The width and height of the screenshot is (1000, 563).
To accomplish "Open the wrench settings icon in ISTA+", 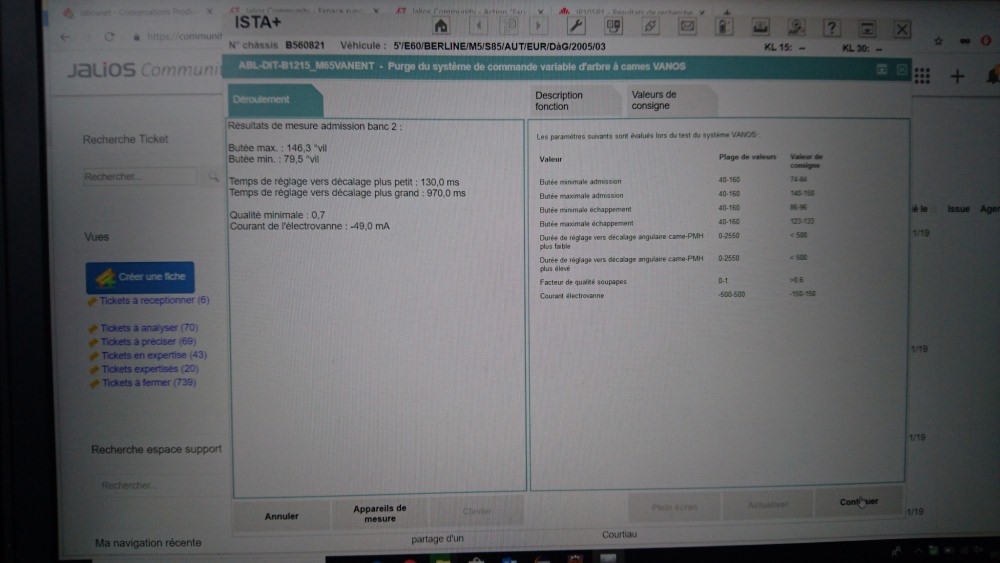I will coord(576,26).
